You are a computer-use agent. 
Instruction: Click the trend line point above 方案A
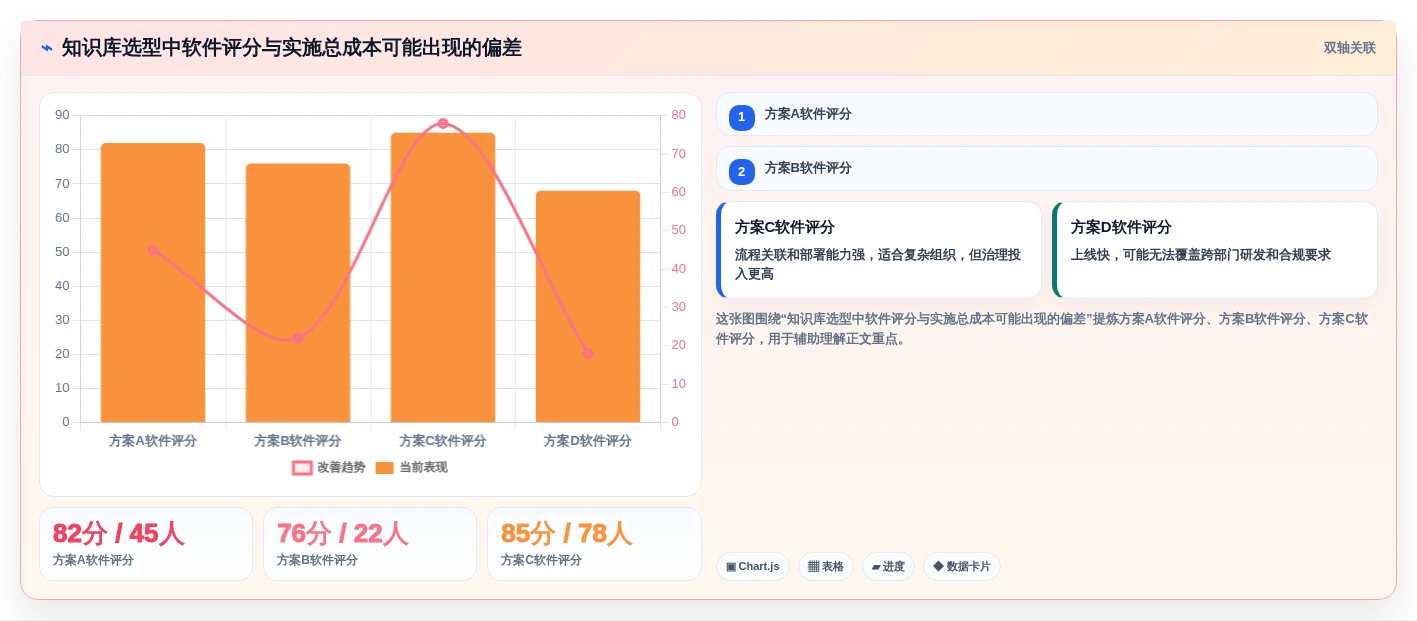(153, 250)
